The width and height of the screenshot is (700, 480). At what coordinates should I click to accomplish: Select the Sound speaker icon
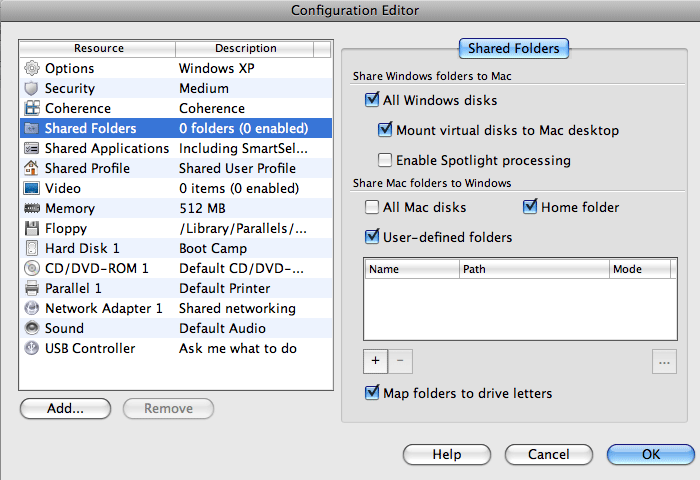(x=31, y=329)
